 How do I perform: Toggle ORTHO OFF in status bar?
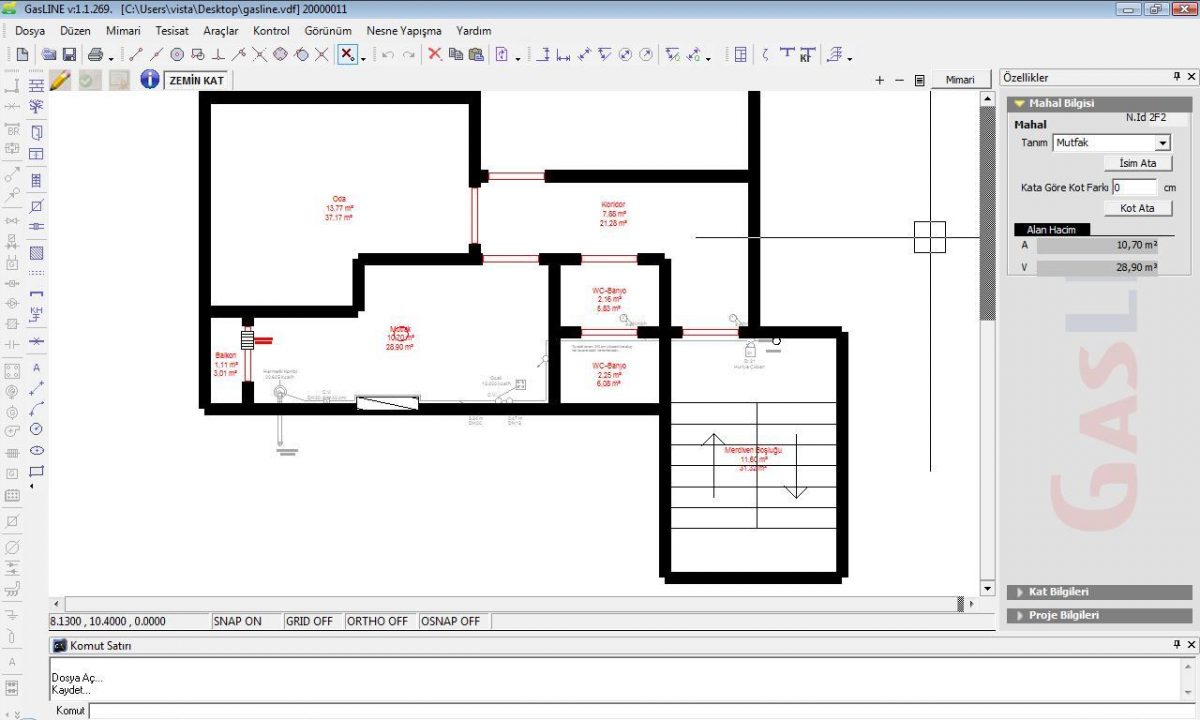[378, 621]
